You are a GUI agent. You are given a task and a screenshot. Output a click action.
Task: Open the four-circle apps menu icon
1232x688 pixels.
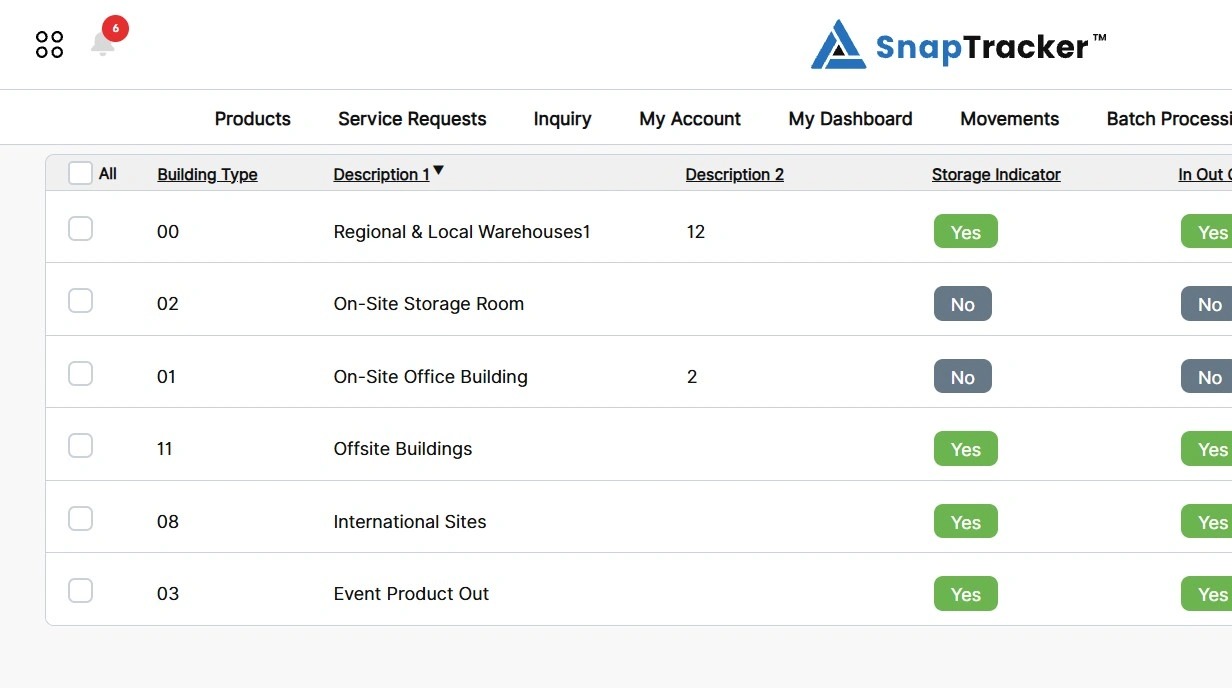(x=49, y=44)
